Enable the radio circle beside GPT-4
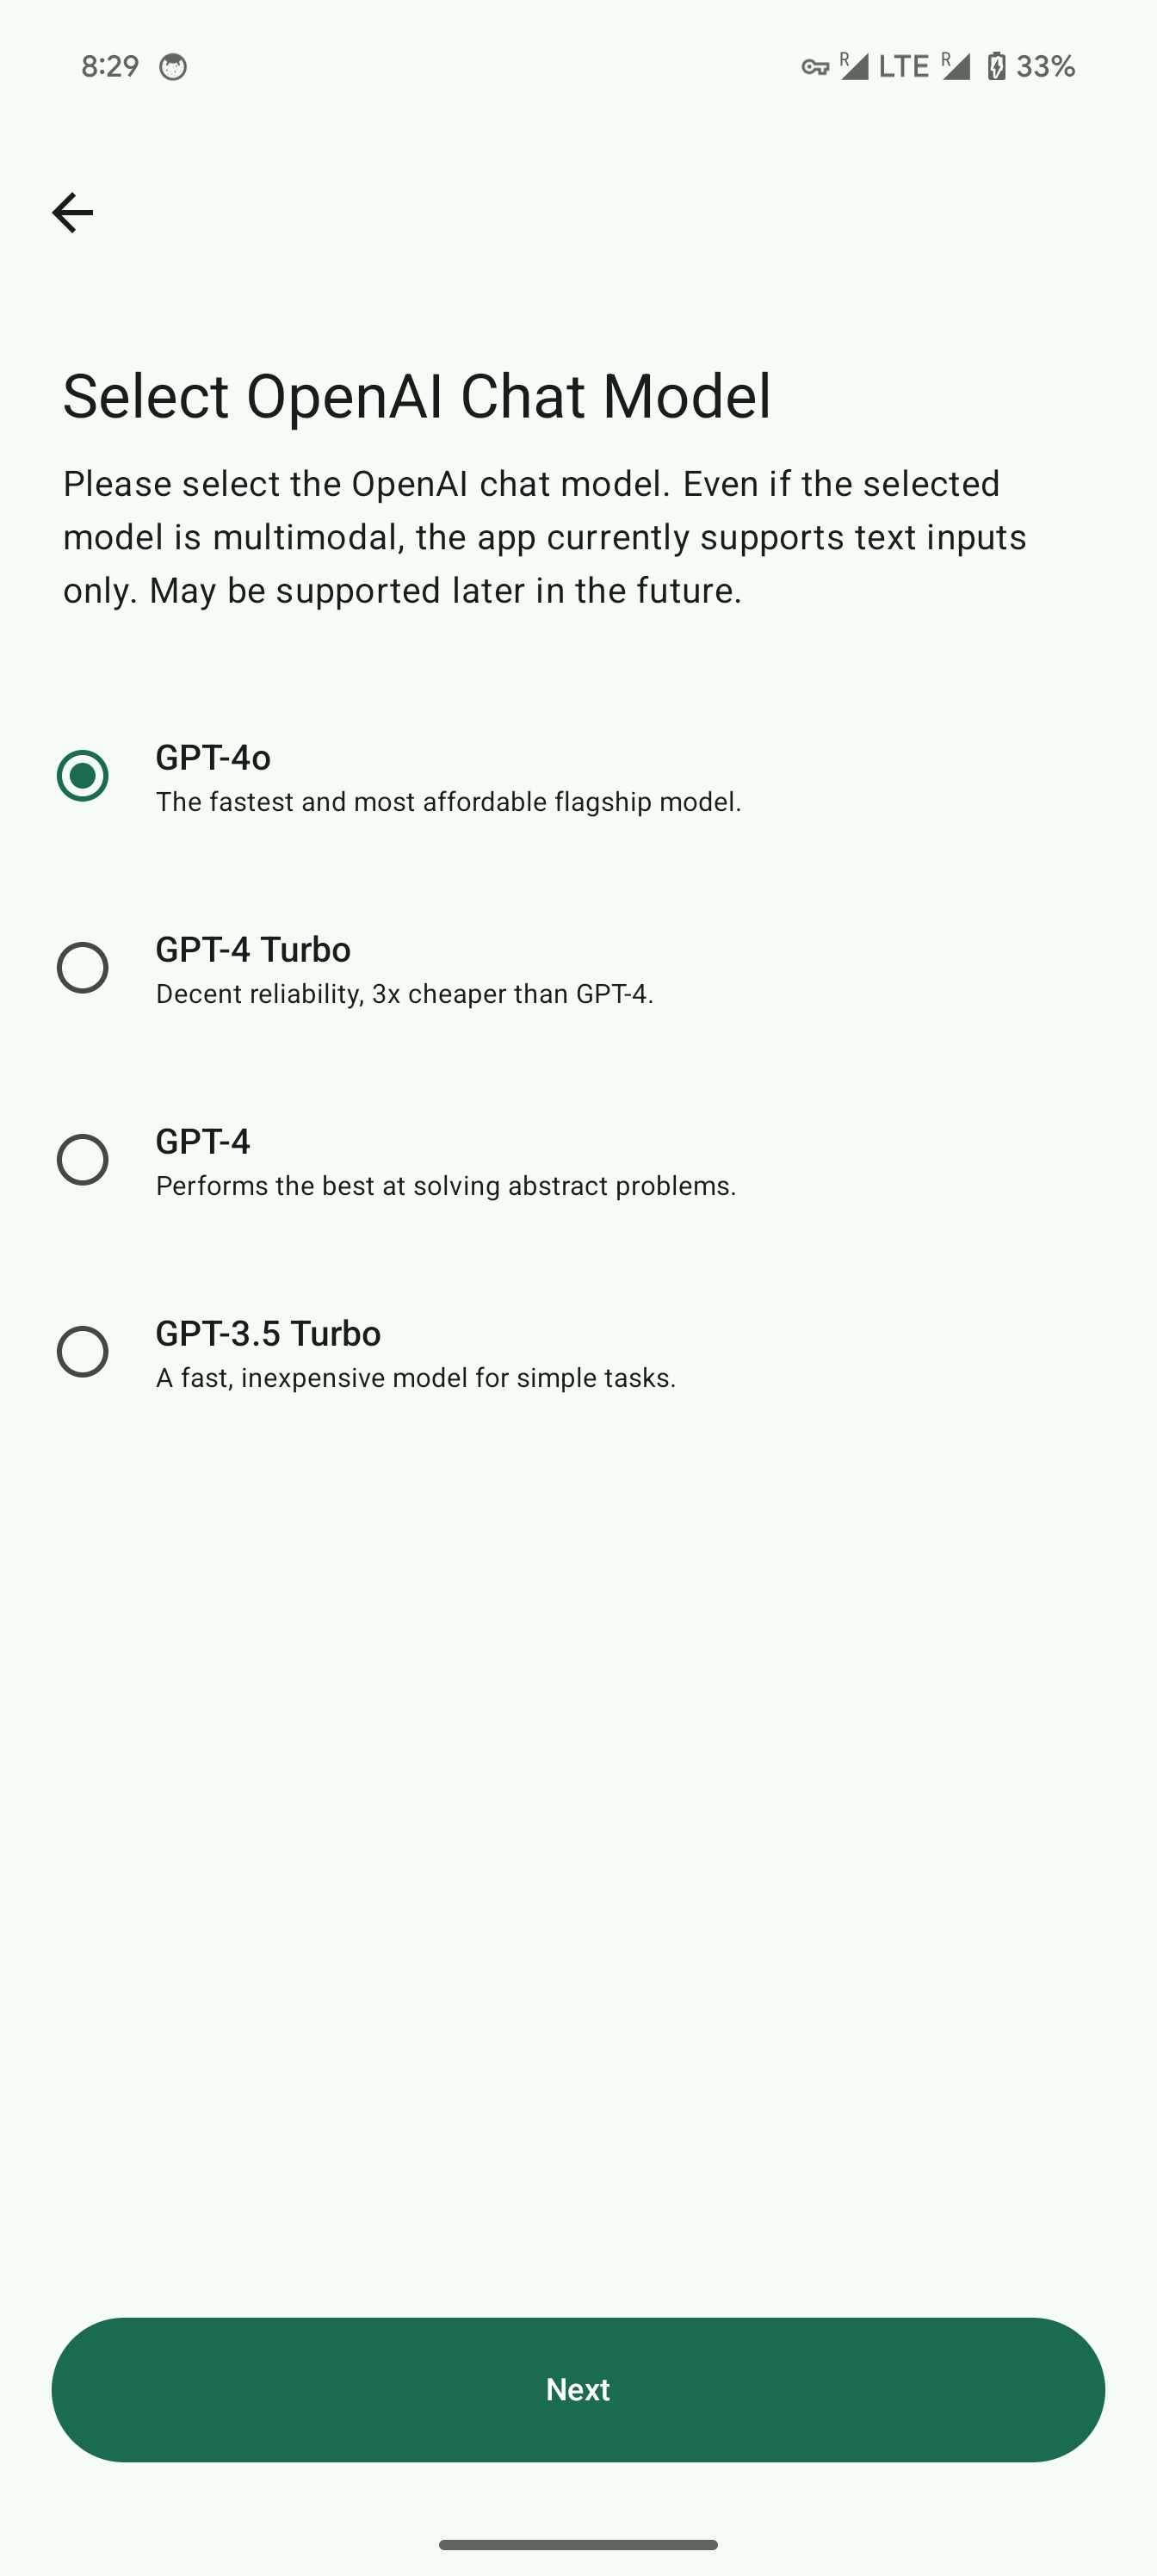 [83, 1160]
